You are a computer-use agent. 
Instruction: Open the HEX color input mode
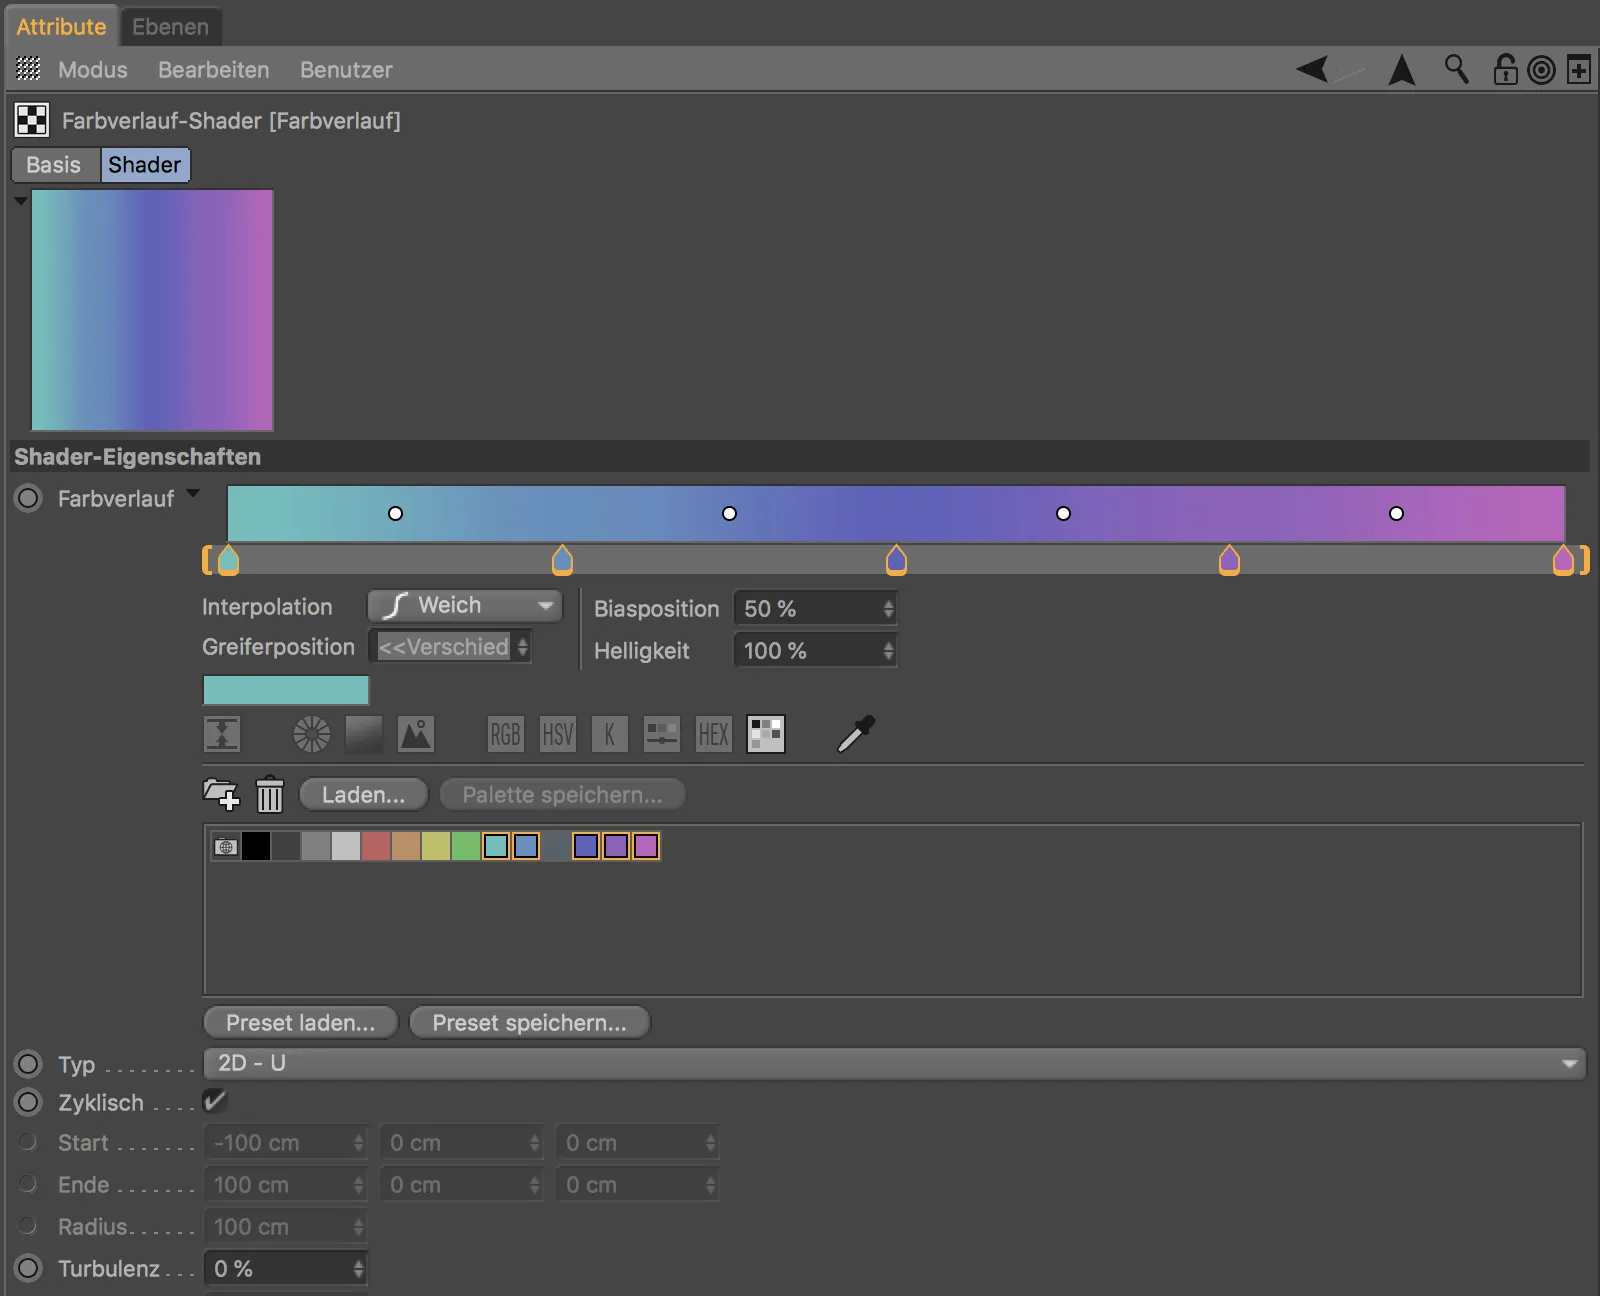713,734
